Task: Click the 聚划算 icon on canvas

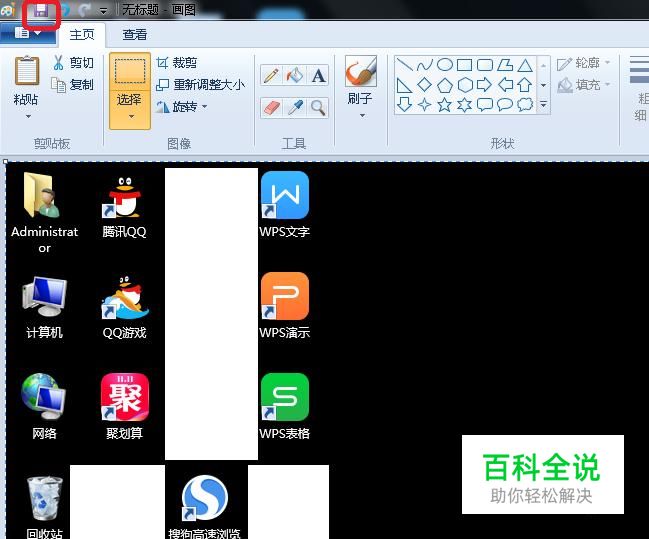Action: [125, 397]
